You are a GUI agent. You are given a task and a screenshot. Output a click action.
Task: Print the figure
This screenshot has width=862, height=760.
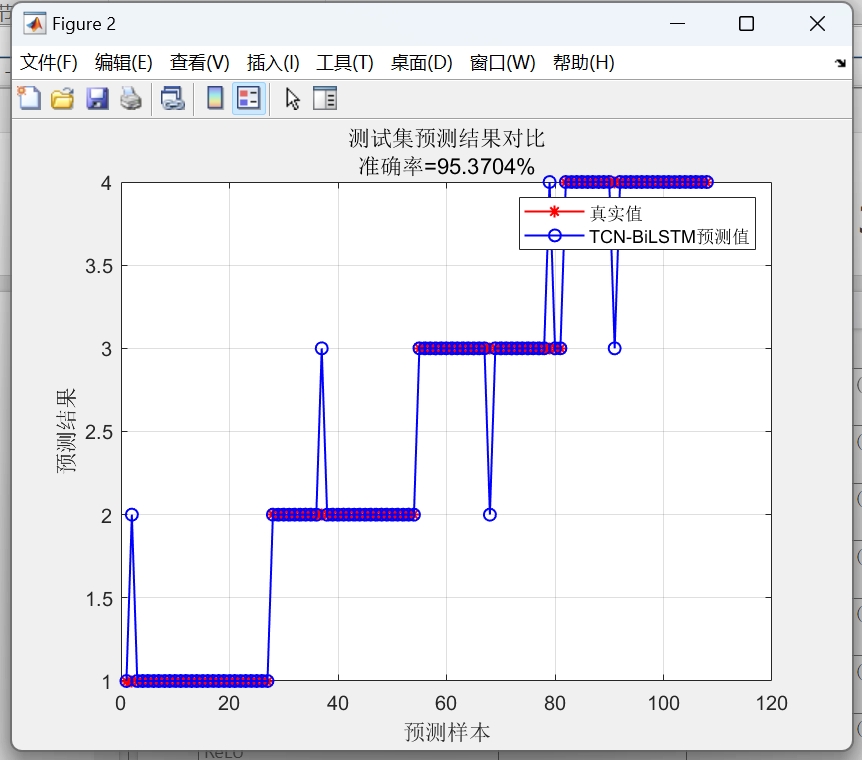131,98
